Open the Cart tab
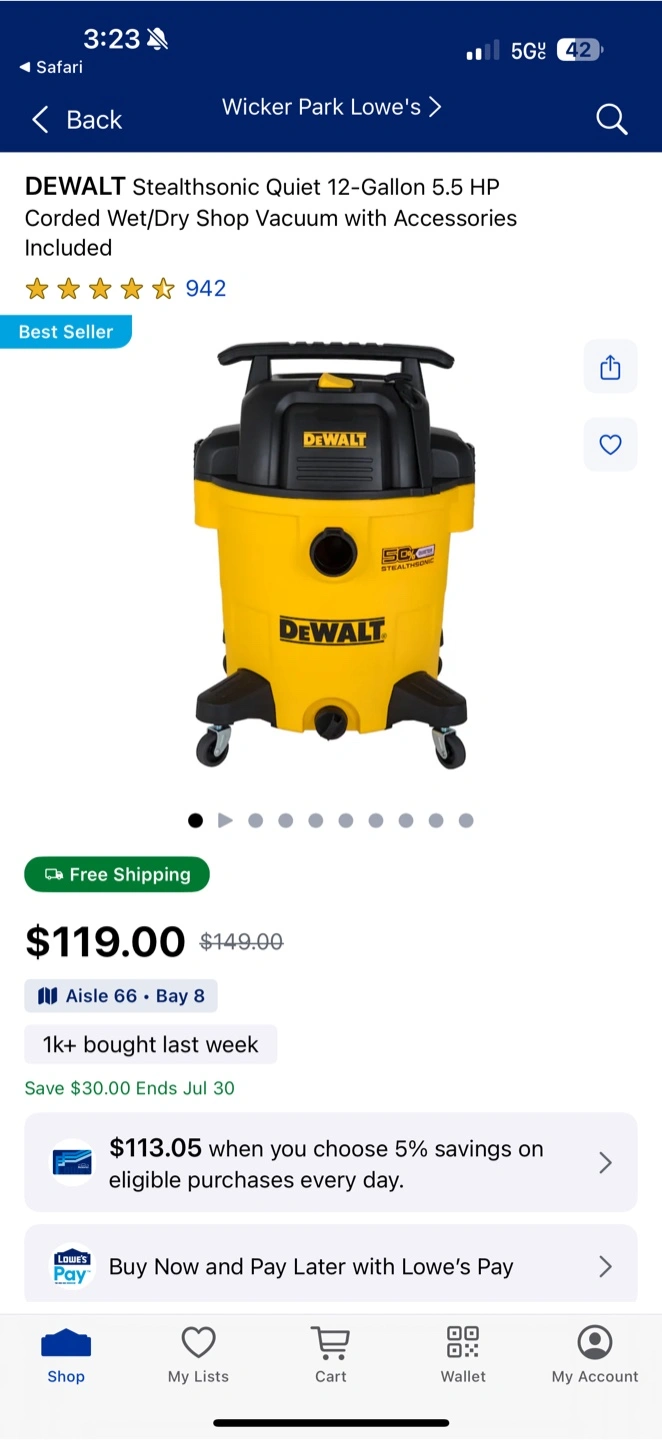 click(x=330, y=1355)
